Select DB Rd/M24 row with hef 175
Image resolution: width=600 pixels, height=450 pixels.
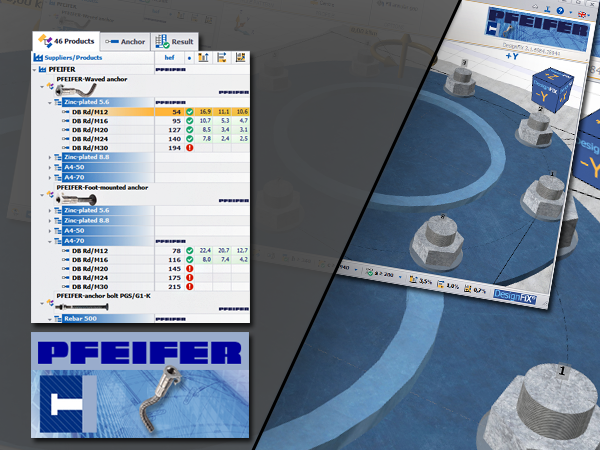point(155,278)
